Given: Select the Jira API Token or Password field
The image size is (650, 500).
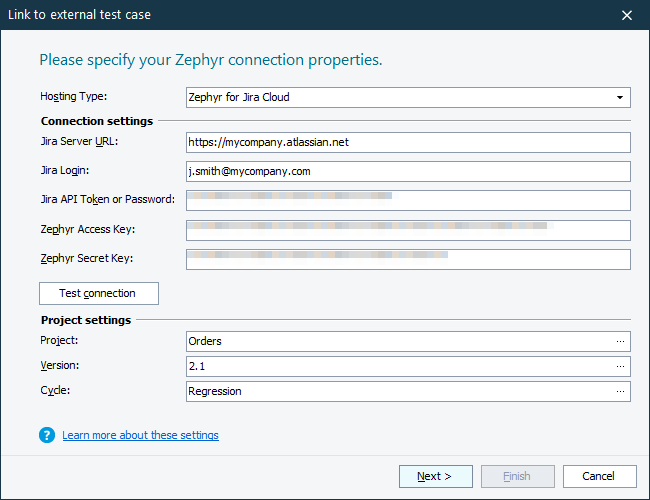Looking at the screenshot, I should 408,200.
